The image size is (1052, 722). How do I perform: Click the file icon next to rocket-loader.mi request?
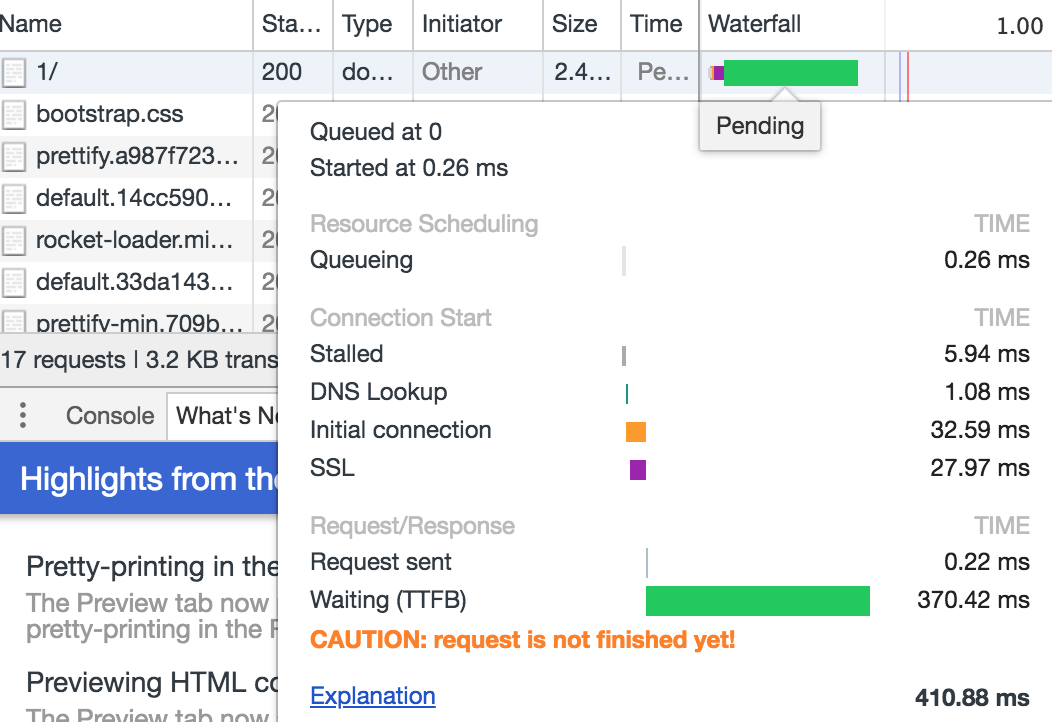(x=13, y=240)
